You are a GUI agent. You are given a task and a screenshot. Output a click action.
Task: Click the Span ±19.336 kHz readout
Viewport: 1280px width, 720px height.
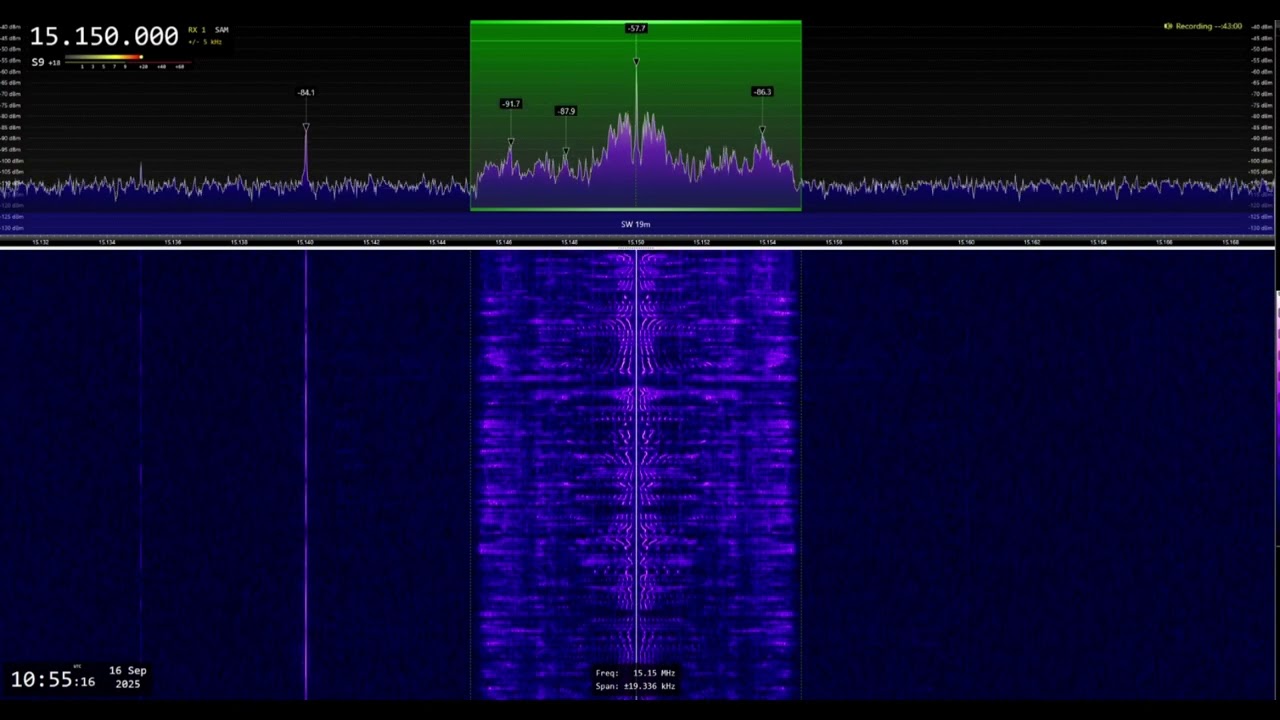(635, 686)
